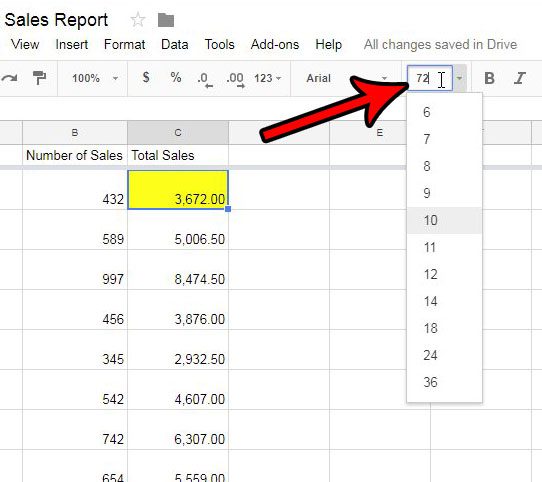Image resolution: width=542 pixels, height=482 pixels.
Task: Select the cell containing 542
Action: click(x=75, y=390)
